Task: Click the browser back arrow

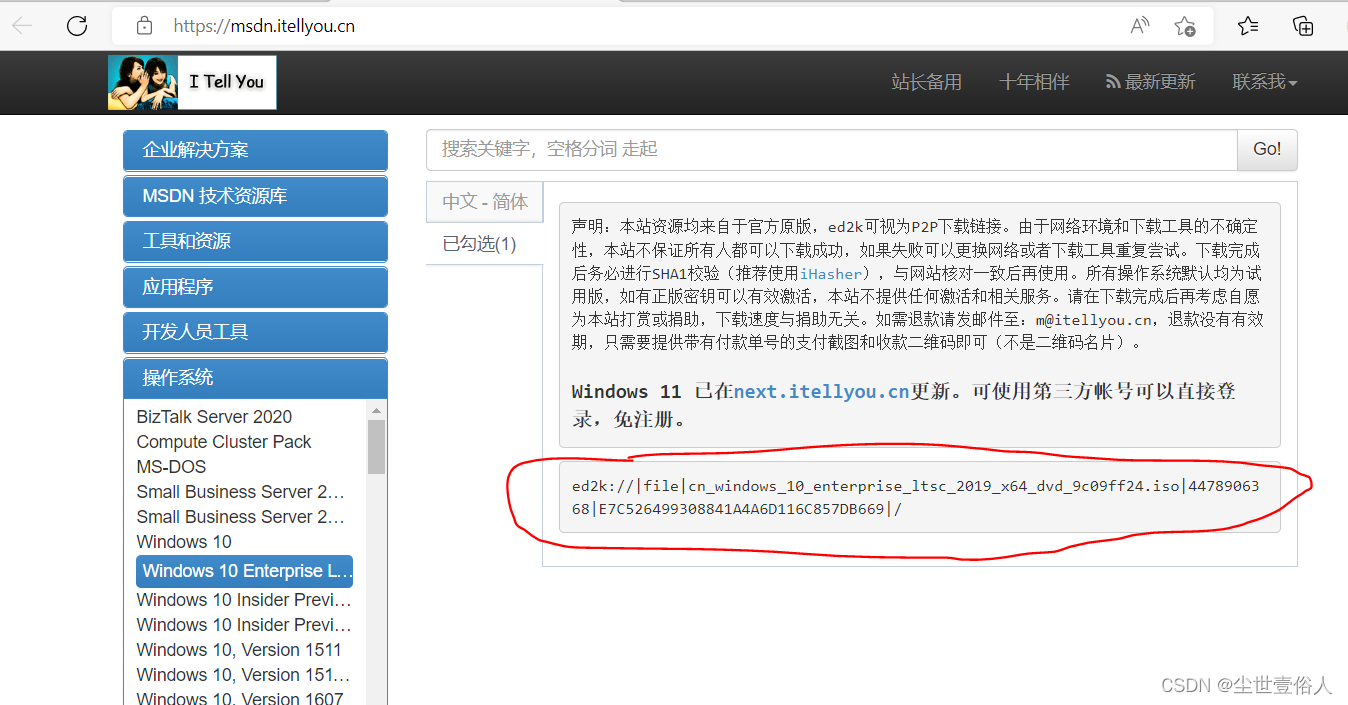Action: [22, 26]
